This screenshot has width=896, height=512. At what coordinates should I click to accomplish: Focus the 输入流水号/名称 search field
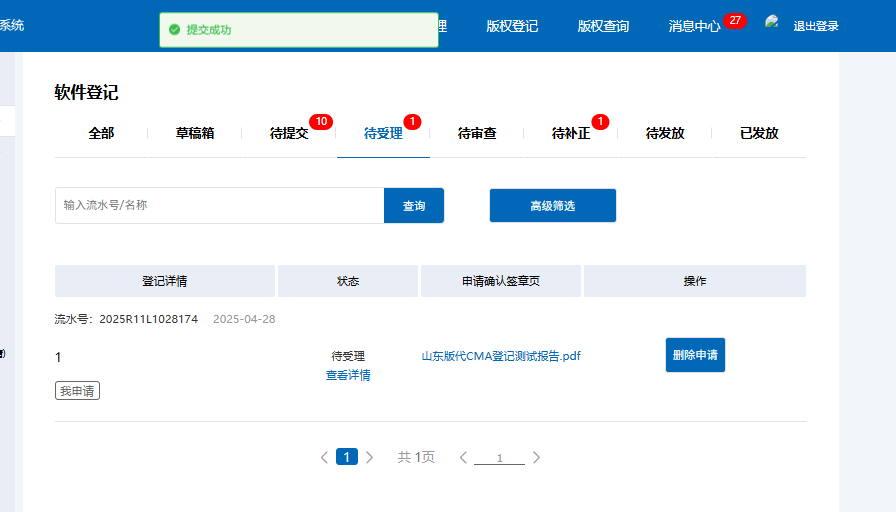[x=219, y=206]
